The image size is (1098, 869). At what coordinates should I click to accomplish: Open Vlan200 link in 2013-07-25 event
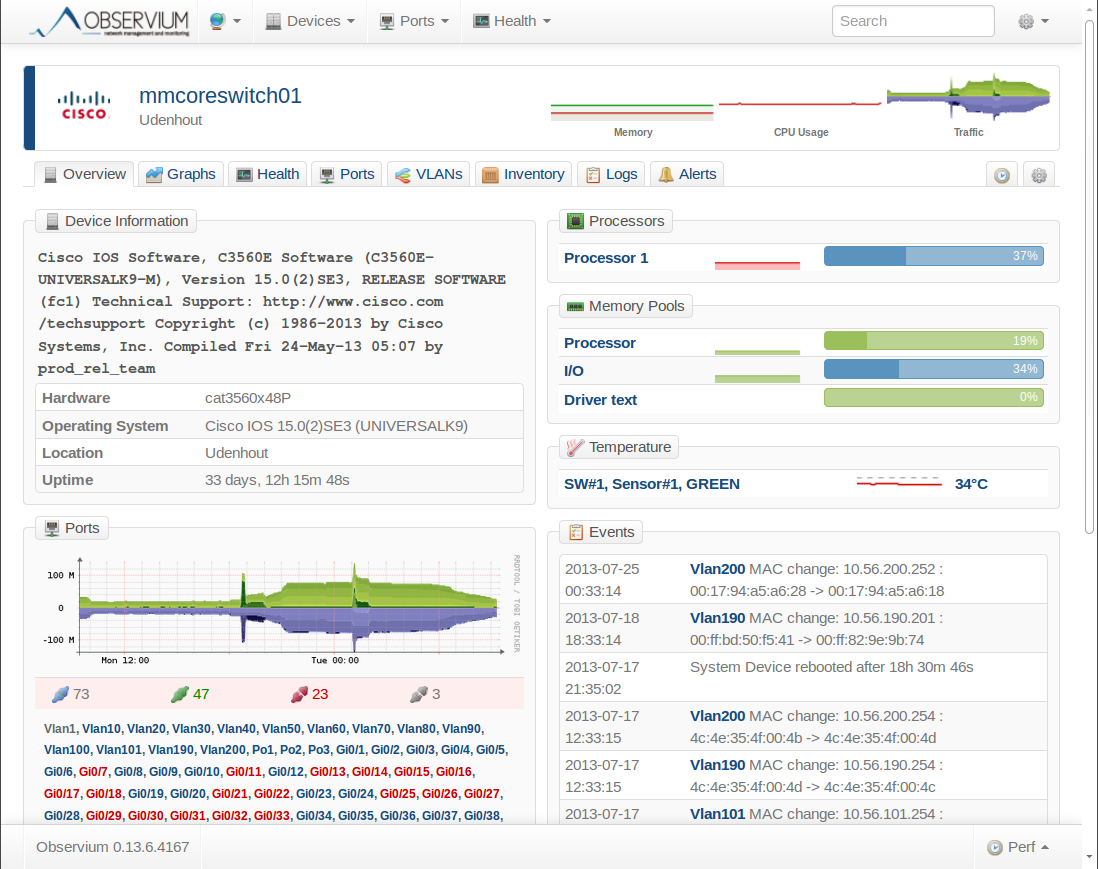click(x=718, y=569)
